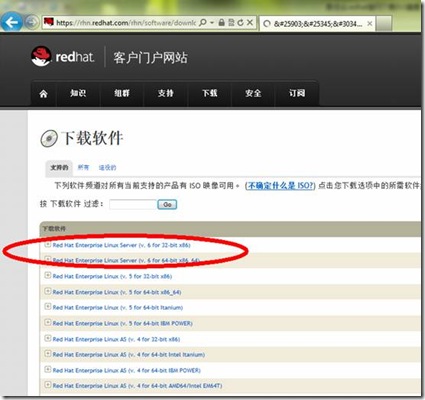This screenshot has height=400, width=425.
Task: Click the address bar URL field
Action: 126,23
